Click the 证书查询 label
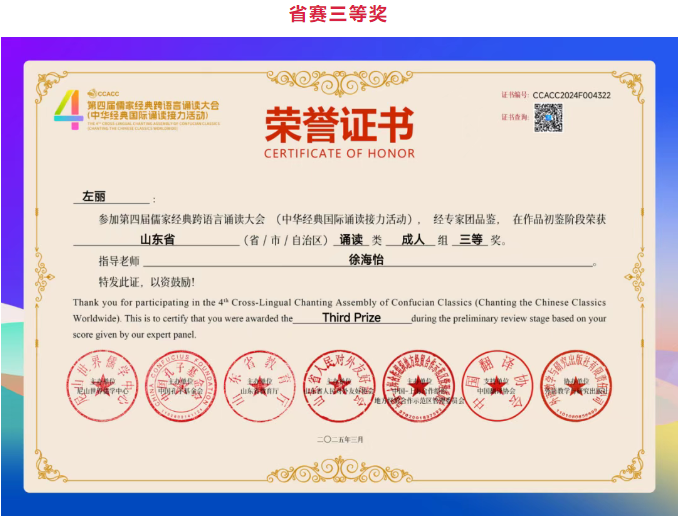The image size is (679, 517). (x=515, y=117)
